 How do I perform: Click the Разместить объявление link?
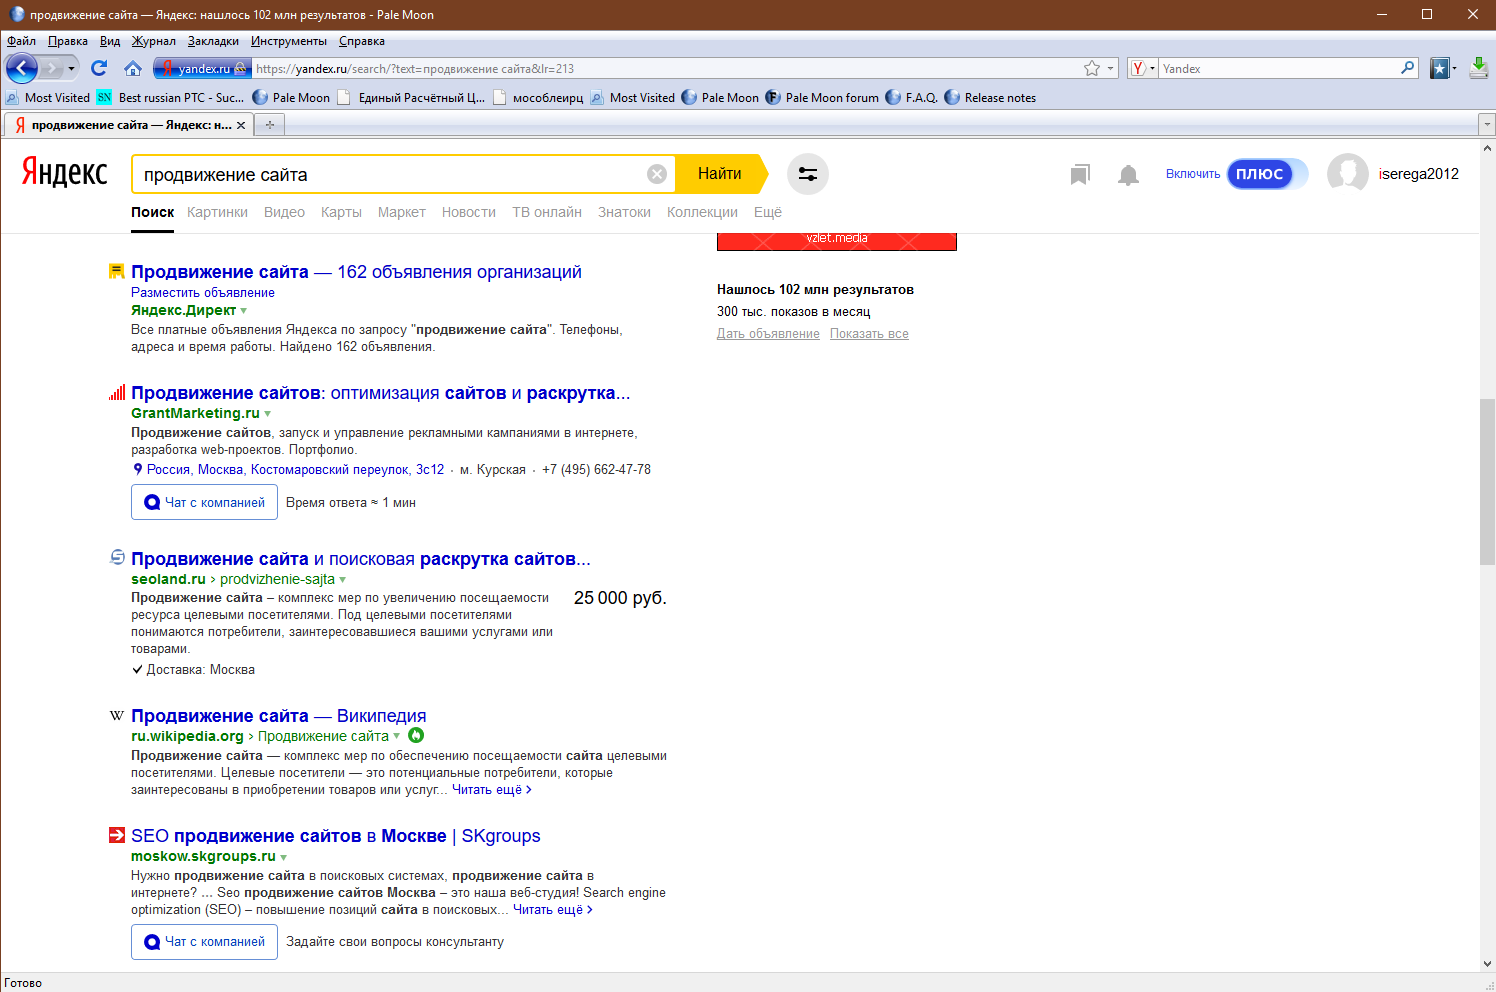[203, 293]
